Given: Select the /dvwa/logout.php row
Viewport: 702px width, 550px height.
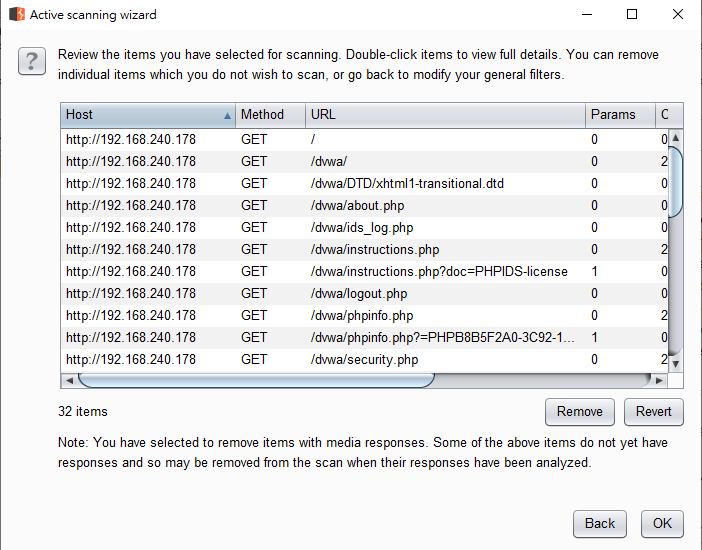Looking at the screenshot, I should (358, 293).
